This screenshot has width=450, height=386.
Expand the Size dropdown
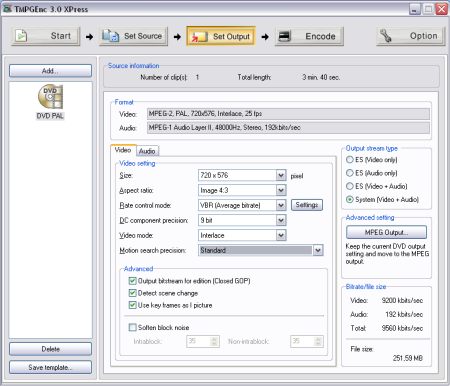tap(281, 175)
